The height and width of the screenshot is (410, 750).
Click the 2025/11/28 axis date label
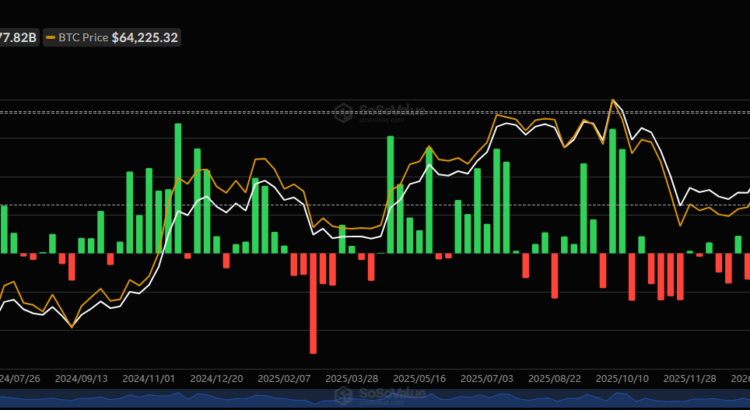point(690,379)
